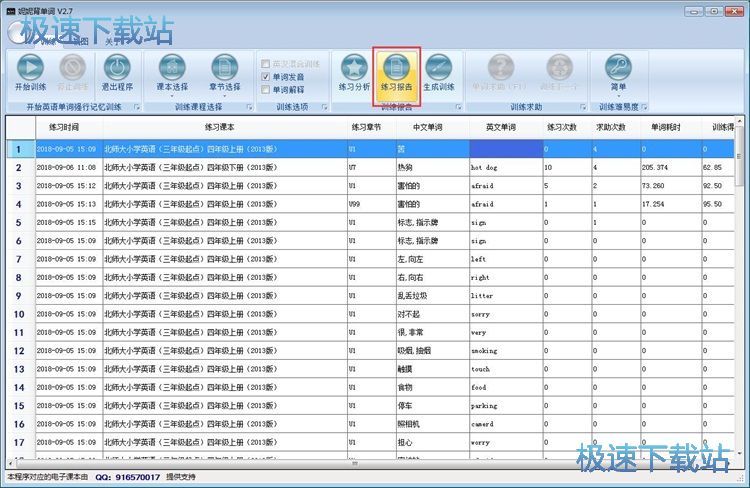Click the U7 chapter cell
This screenshot has width=750, height=488.
(372, 167)
